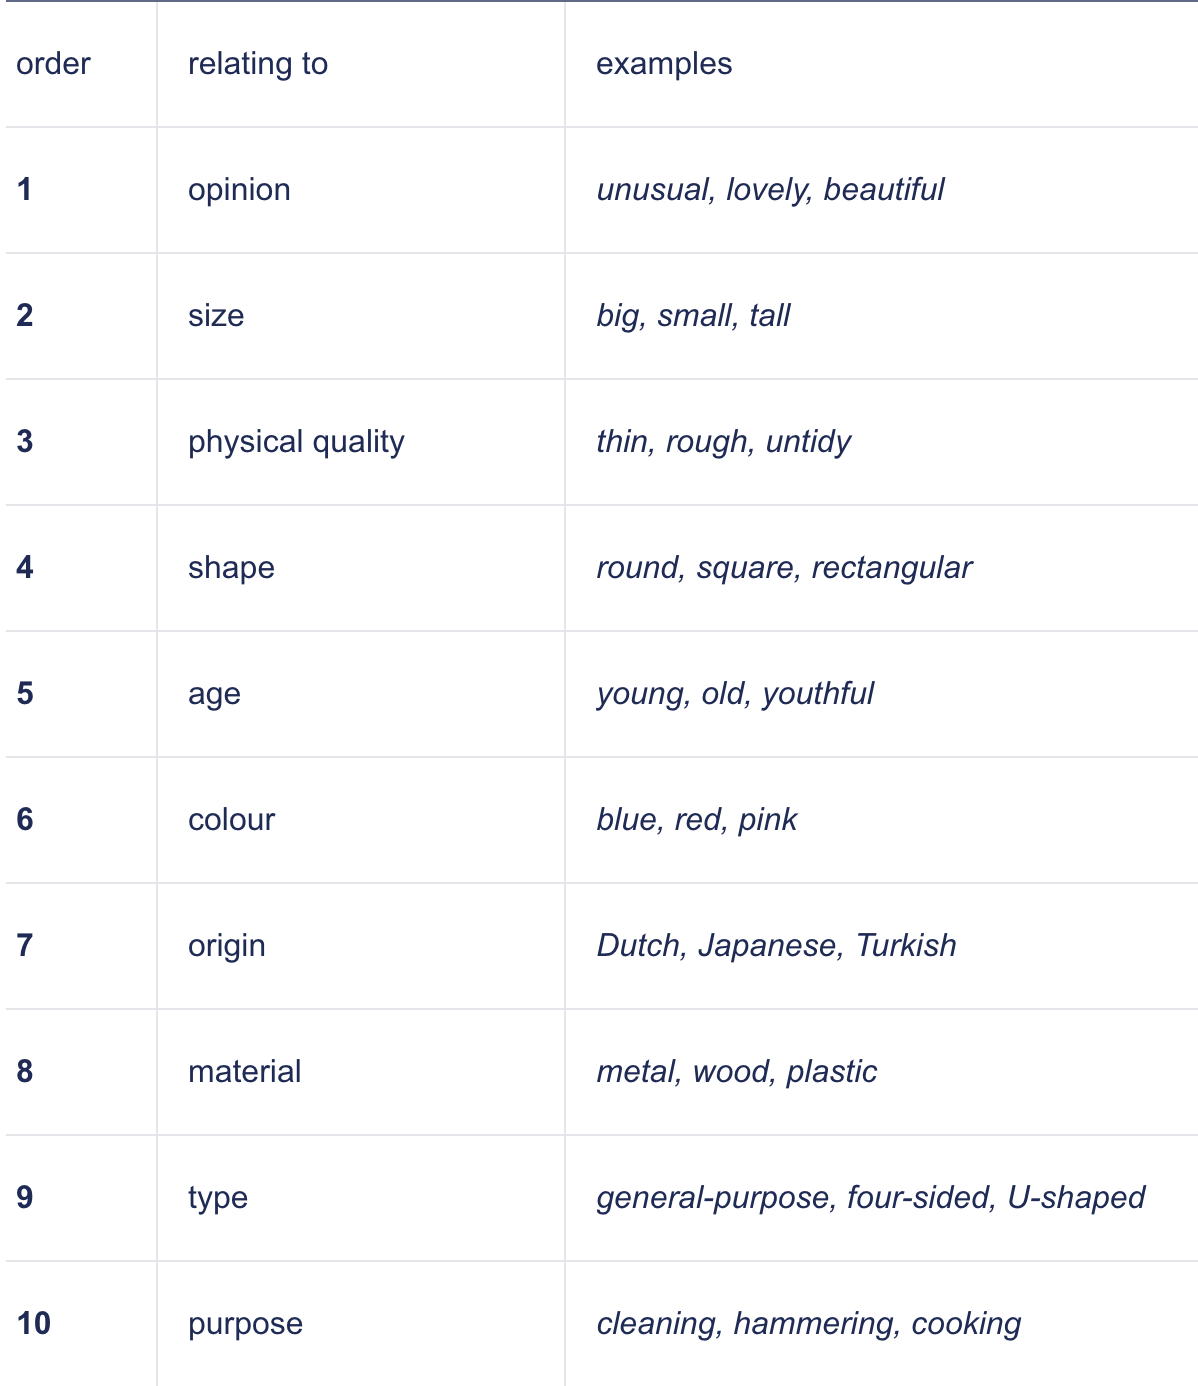Select the "shape" cell
The image size is (1198, 1386).
tap(231, 568)
